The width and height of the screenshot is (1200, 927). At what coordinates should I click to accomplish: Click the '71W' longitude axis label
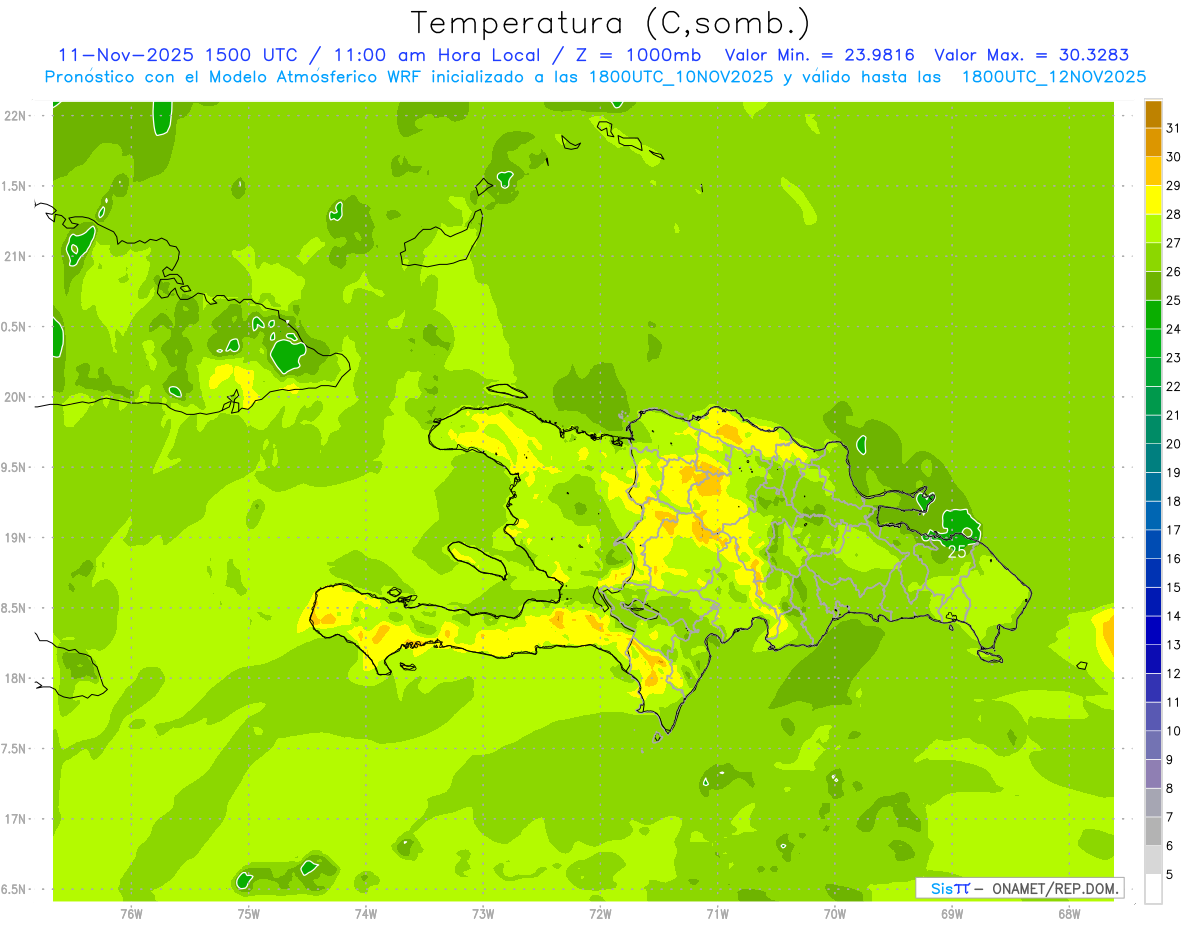[x=717, y=914]
